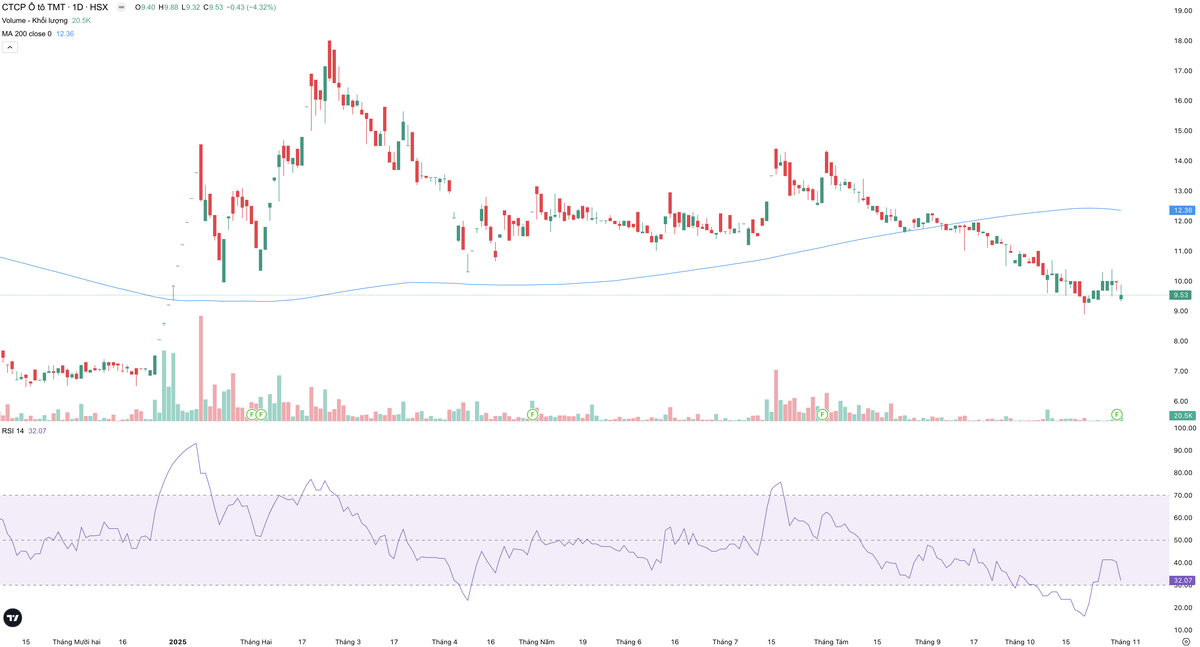Click the purple 32.07 RSI axis label
The image size is (1200, 647).
click(1182, 580)
